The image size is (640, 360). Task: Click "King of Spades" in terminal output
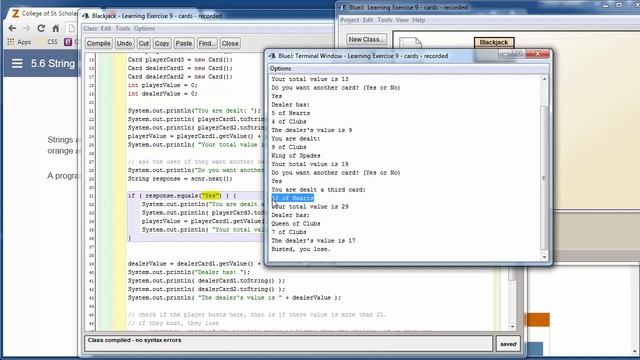click(x=296, y=156)
